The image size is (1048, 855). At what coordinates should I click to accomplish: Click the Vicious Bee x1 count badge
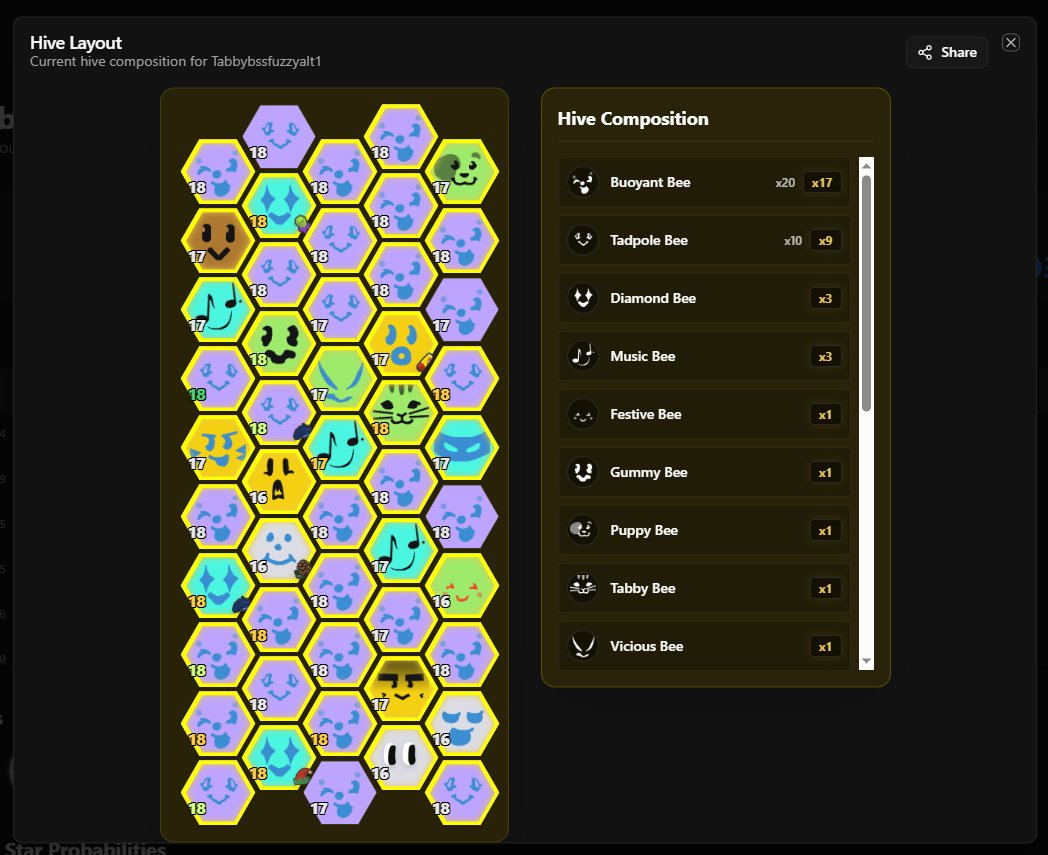(825, 646)
